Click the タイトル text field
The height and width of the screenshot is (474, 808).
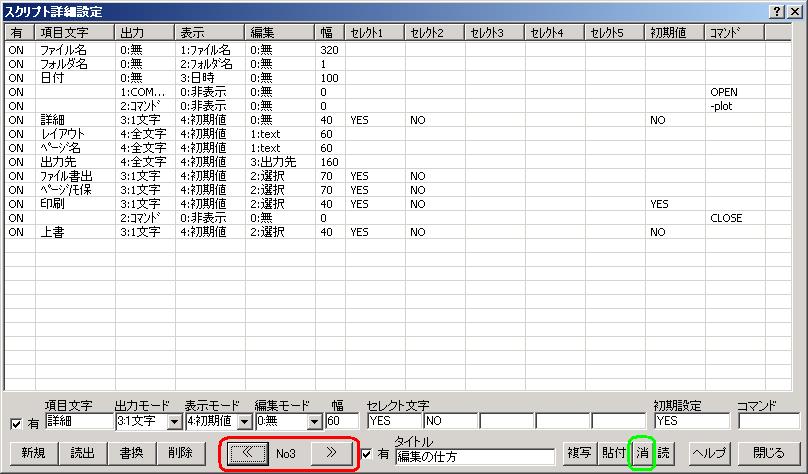474,457
